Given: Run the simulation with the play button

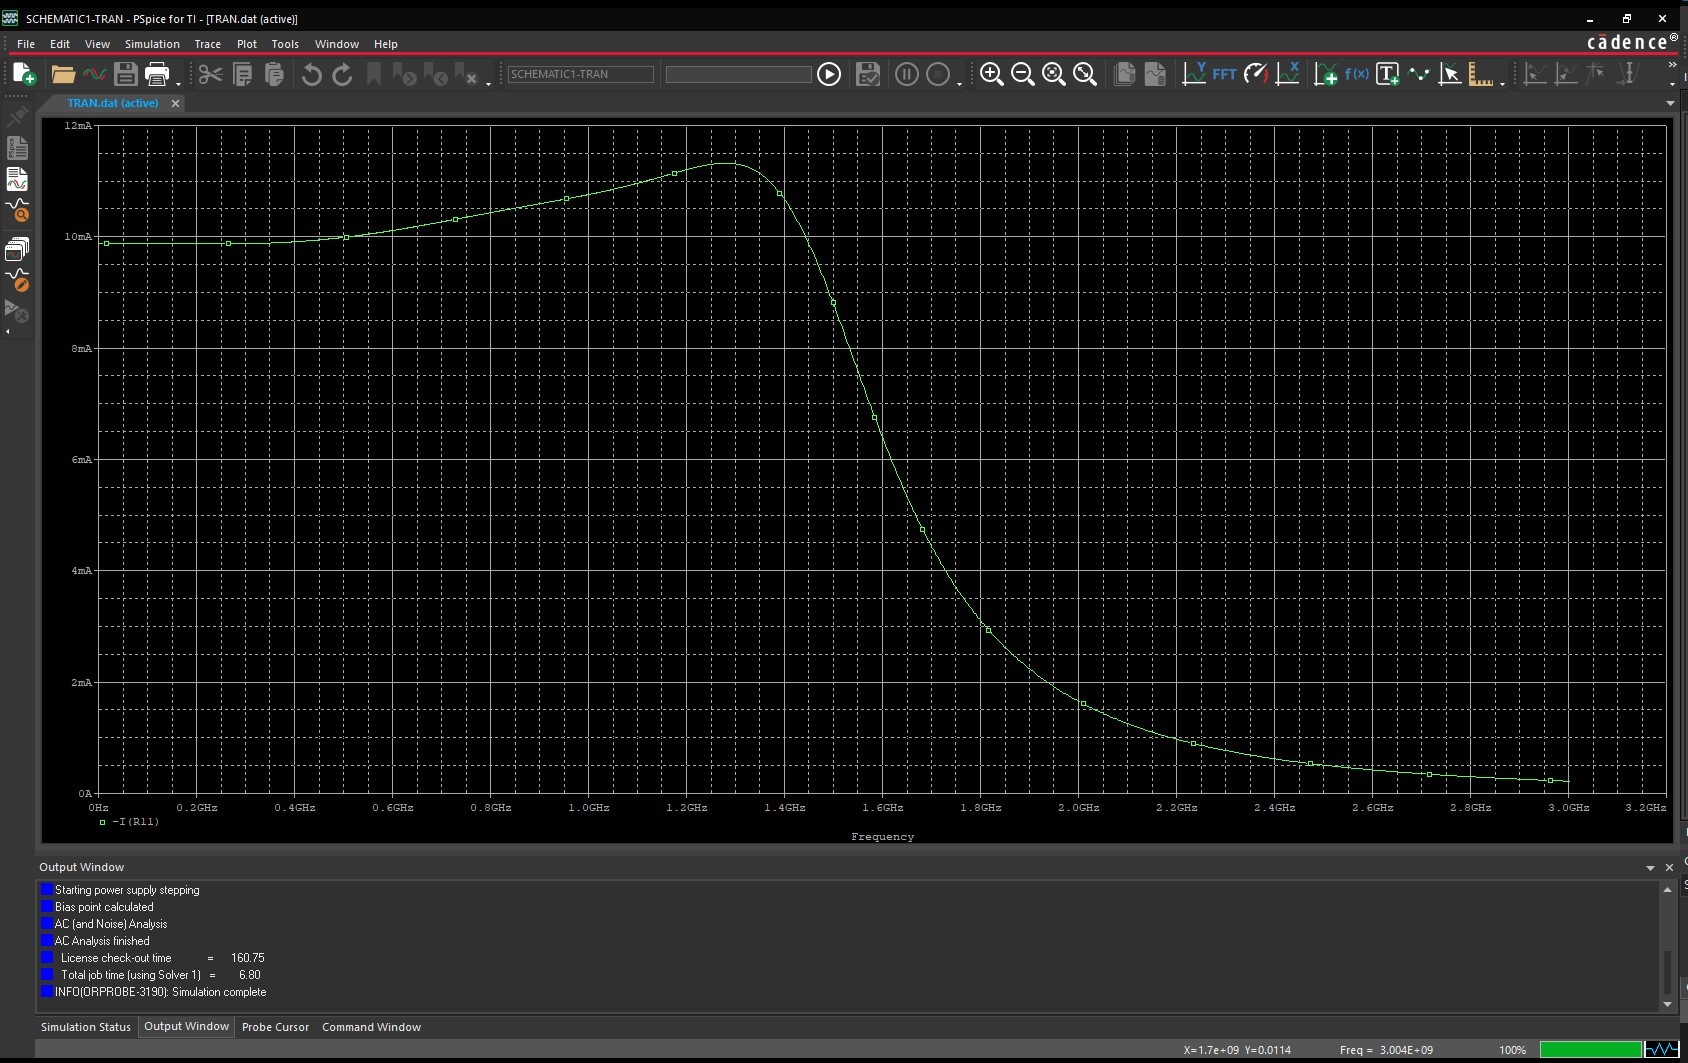Looking at the screenshot, I should [829, 74].
